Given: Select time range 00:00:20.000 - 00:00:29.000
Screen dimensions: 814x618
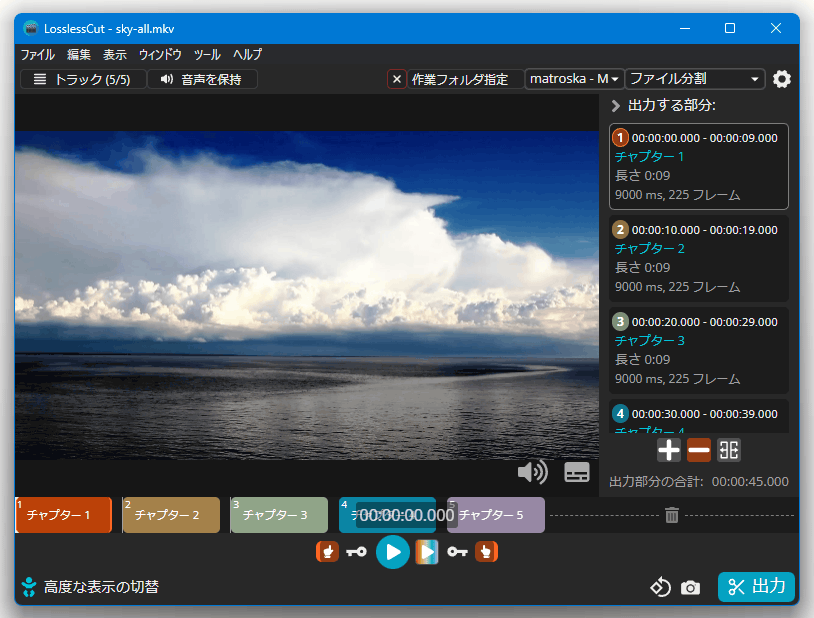Looking at the screenshot, I should coord(704,322).
